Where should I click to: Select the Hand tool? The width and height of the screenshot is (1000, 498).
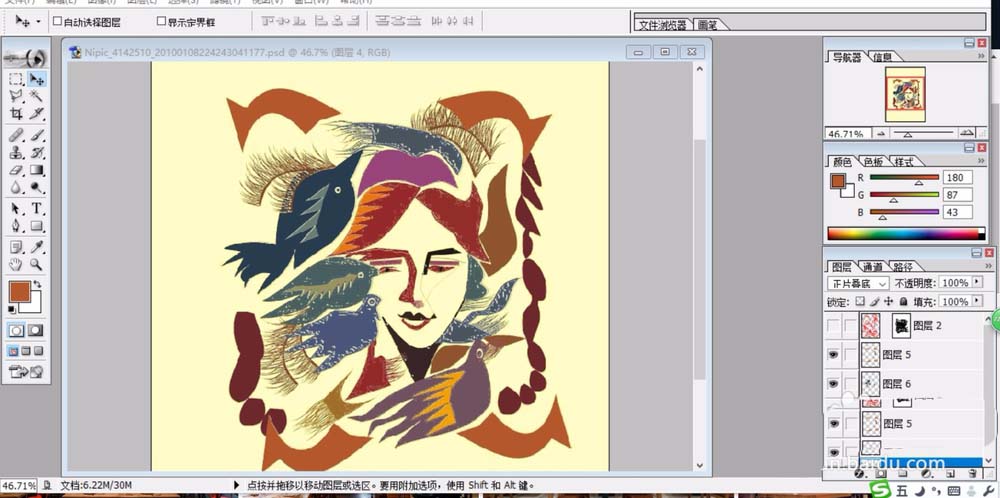16,264
